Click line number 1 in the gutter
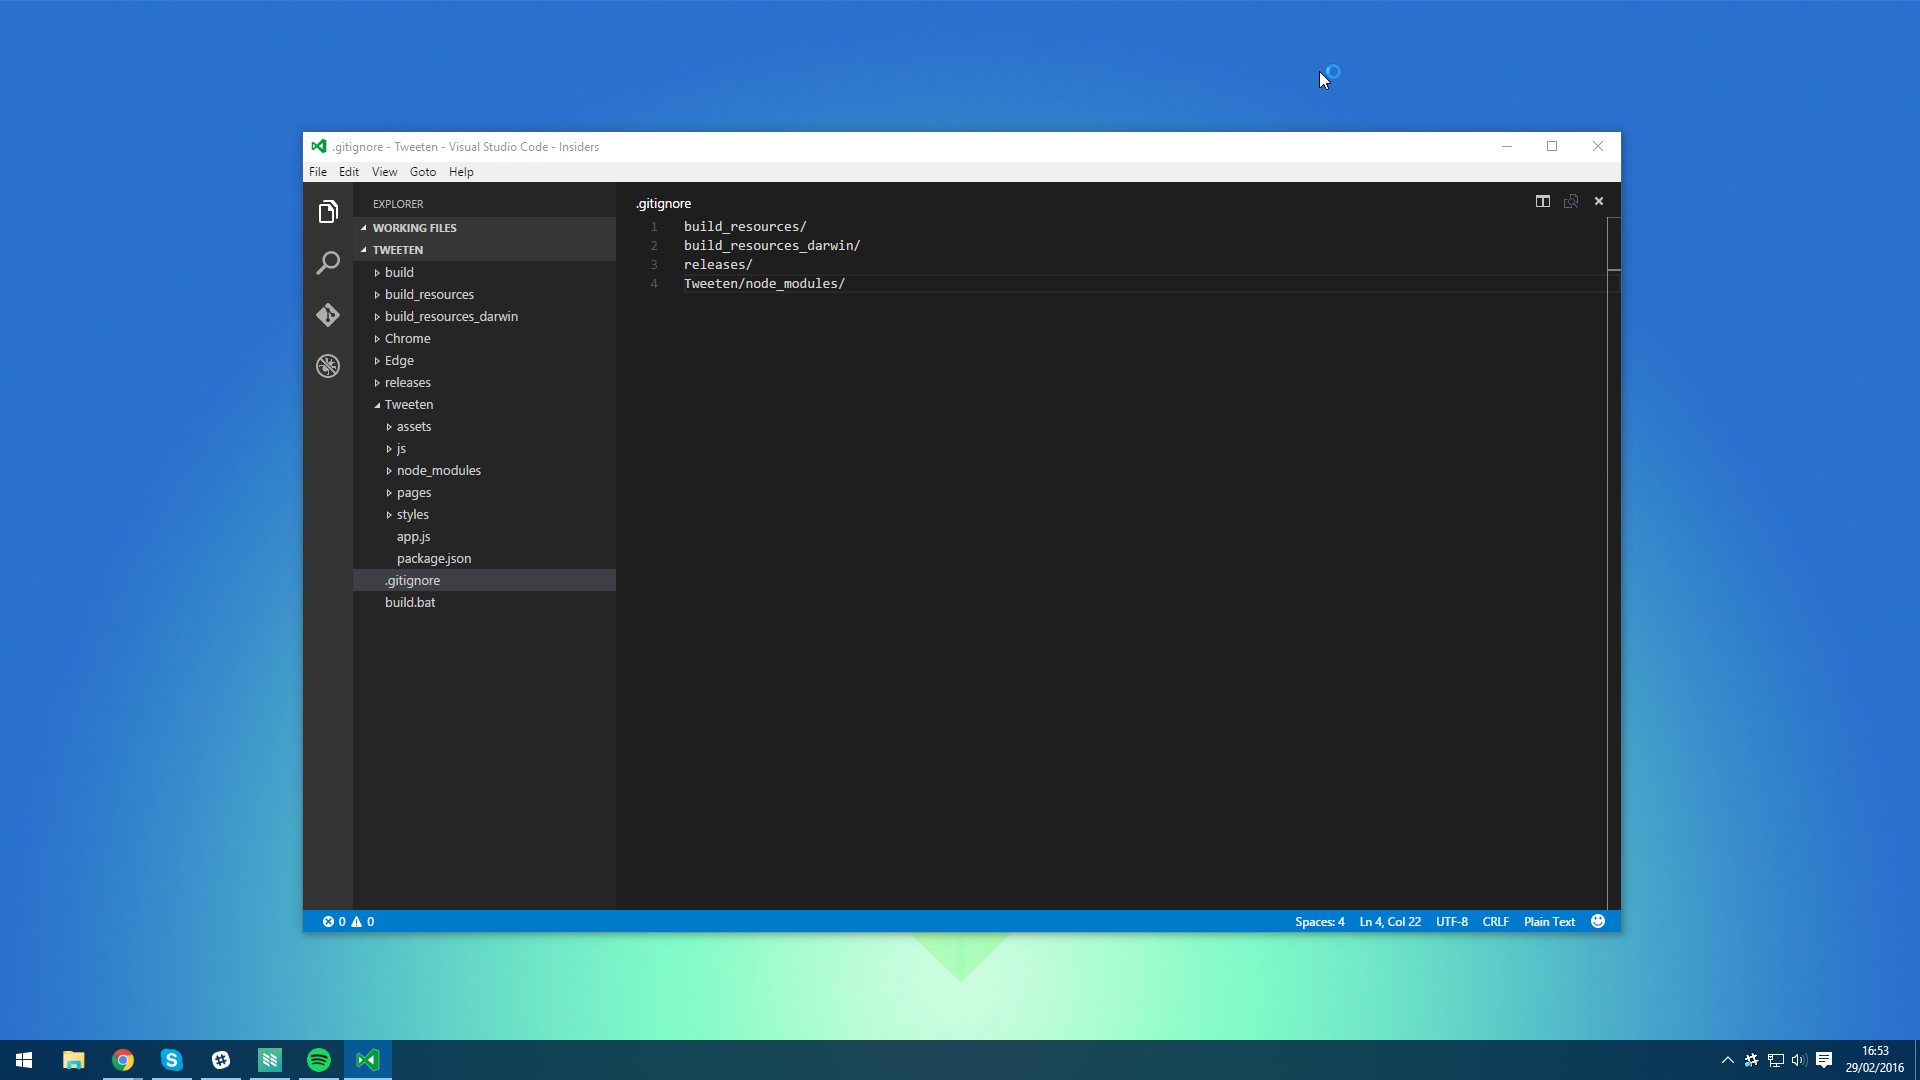This screenshot has height=1080, width=1920. point(654,227)
